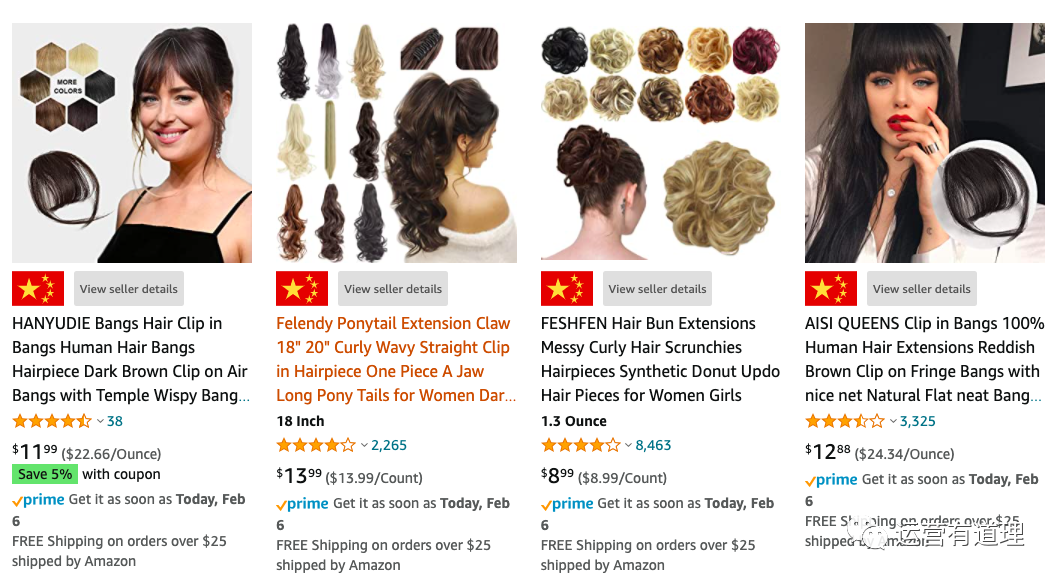Click the More Colors hexagon swatches

[x=67, y=86]
